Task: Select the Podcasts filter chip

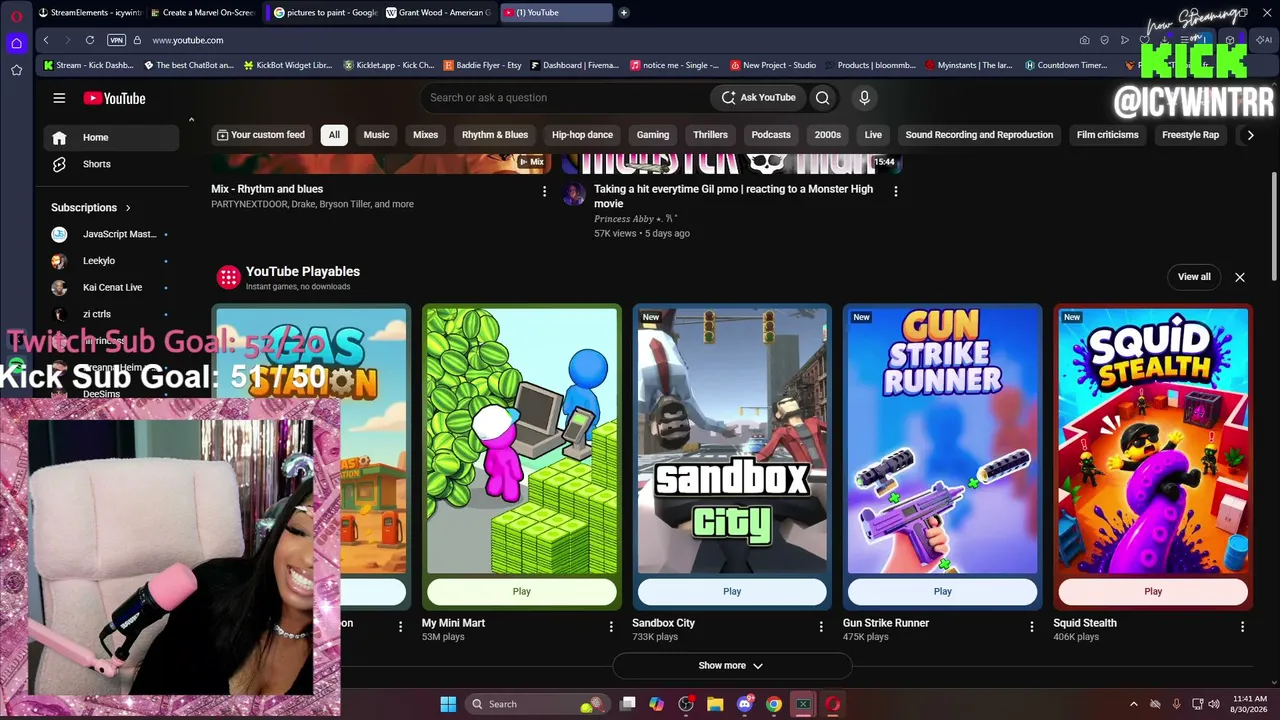Action: point(771,135)
